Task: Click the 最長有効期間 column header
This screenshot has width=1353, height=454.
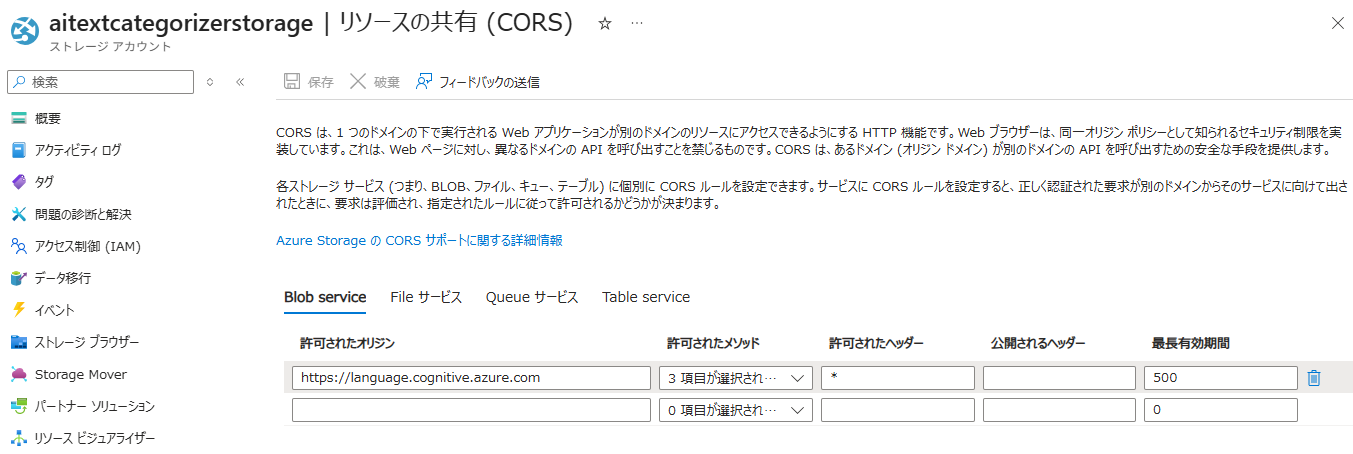Action: tap(1191, 343)
